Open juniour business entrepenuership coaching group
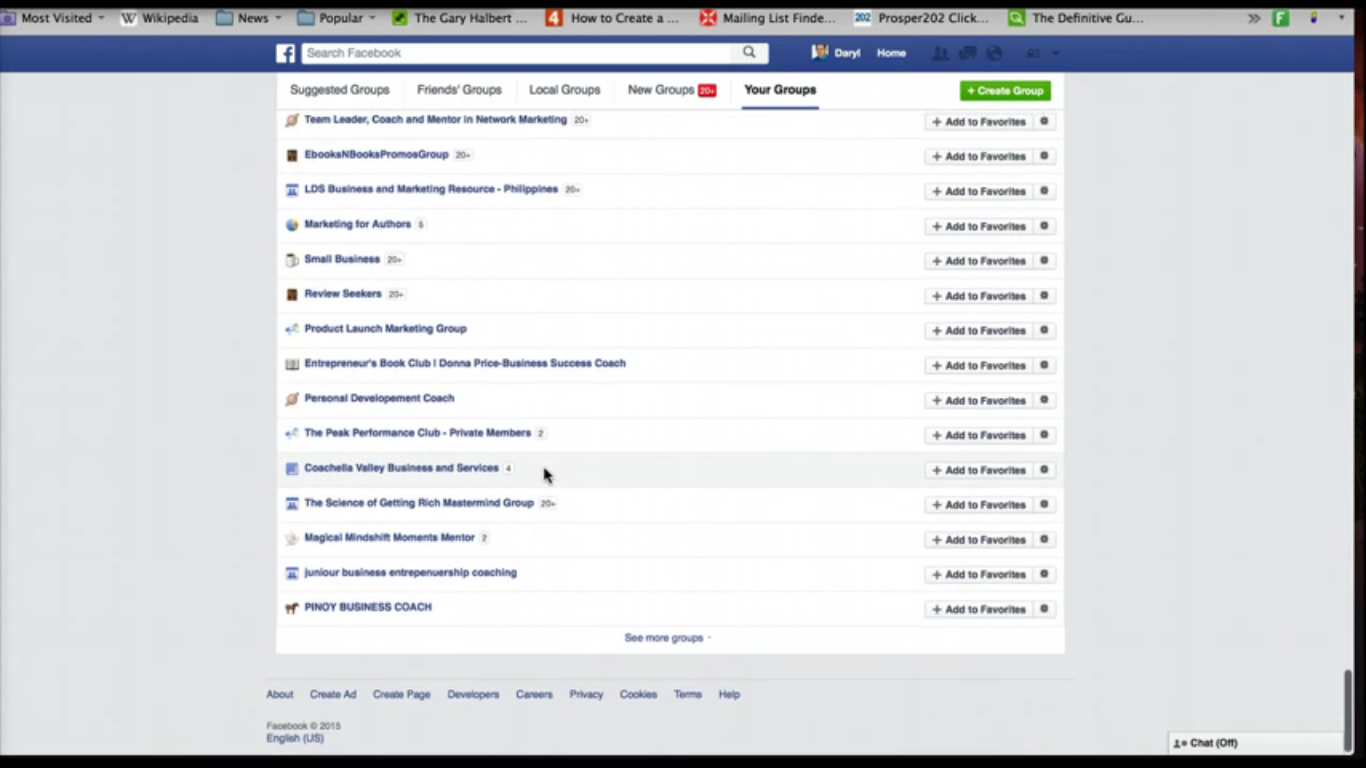This screenshot has width=1366, height=768. (x=410, y=573)
